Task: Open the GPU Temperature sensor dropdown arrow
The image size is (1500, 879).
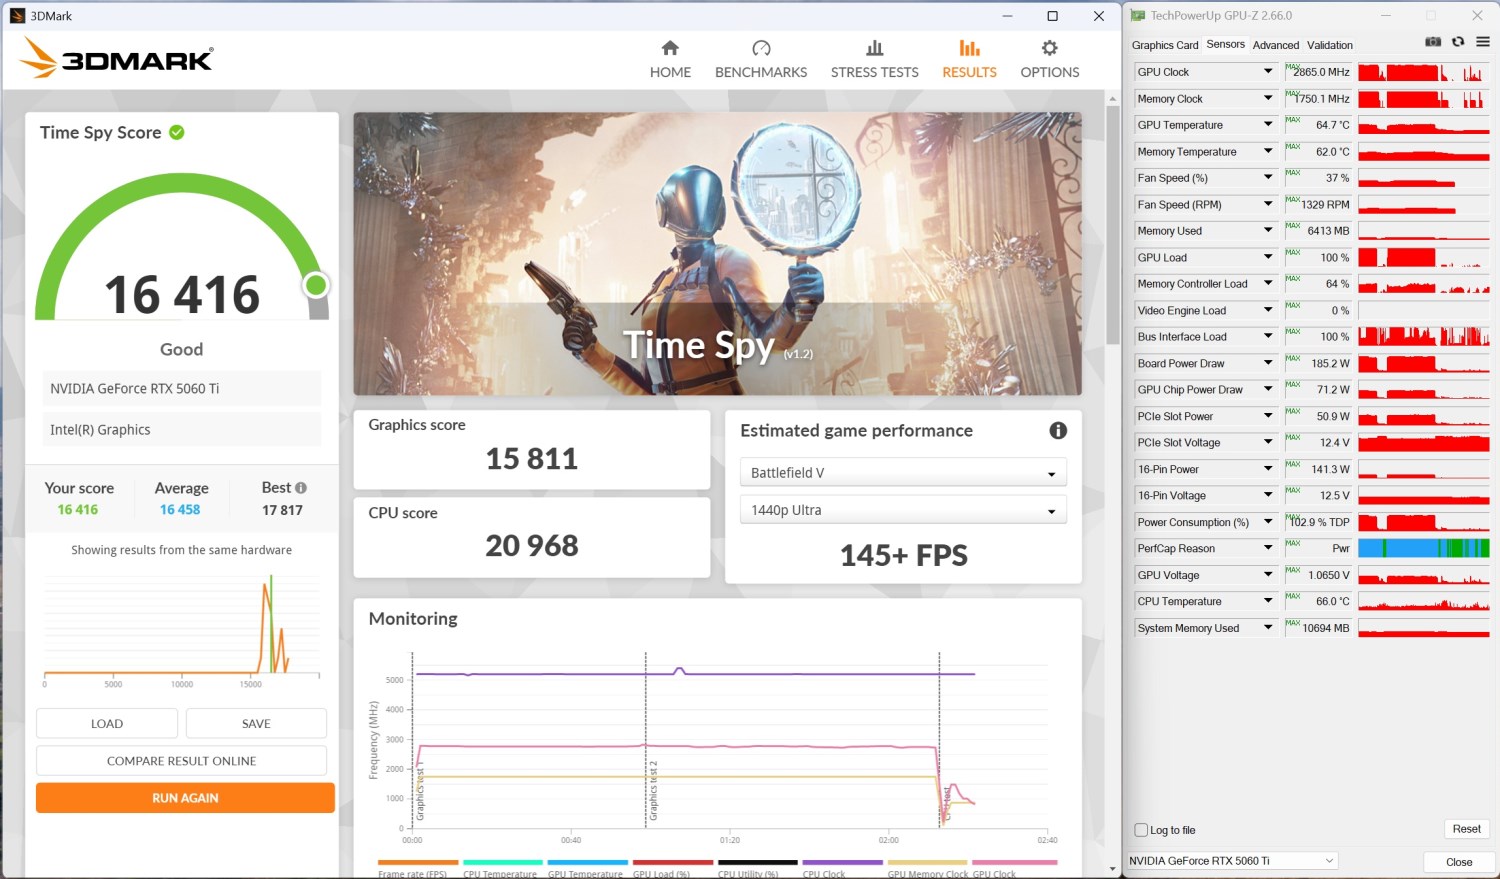Action: [x=1268, y=125]
